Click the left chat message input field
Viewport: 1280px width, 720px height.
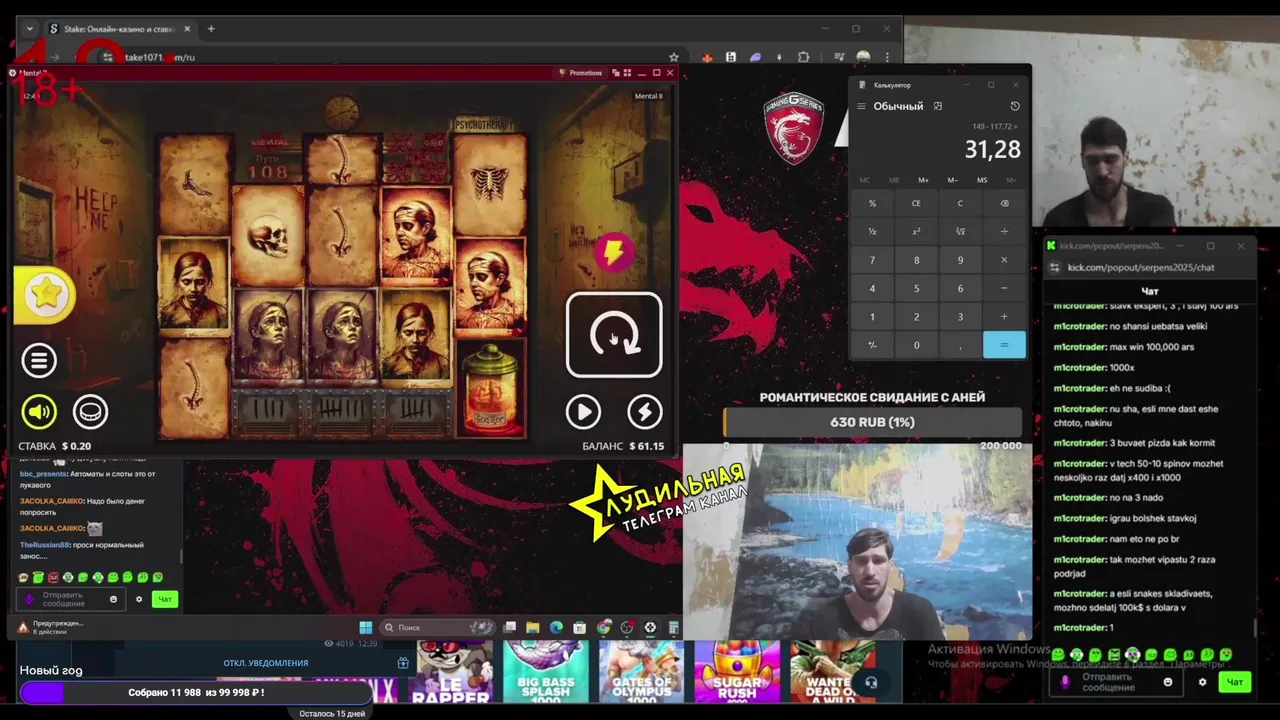pyautogui.click(x=70, y=599)
